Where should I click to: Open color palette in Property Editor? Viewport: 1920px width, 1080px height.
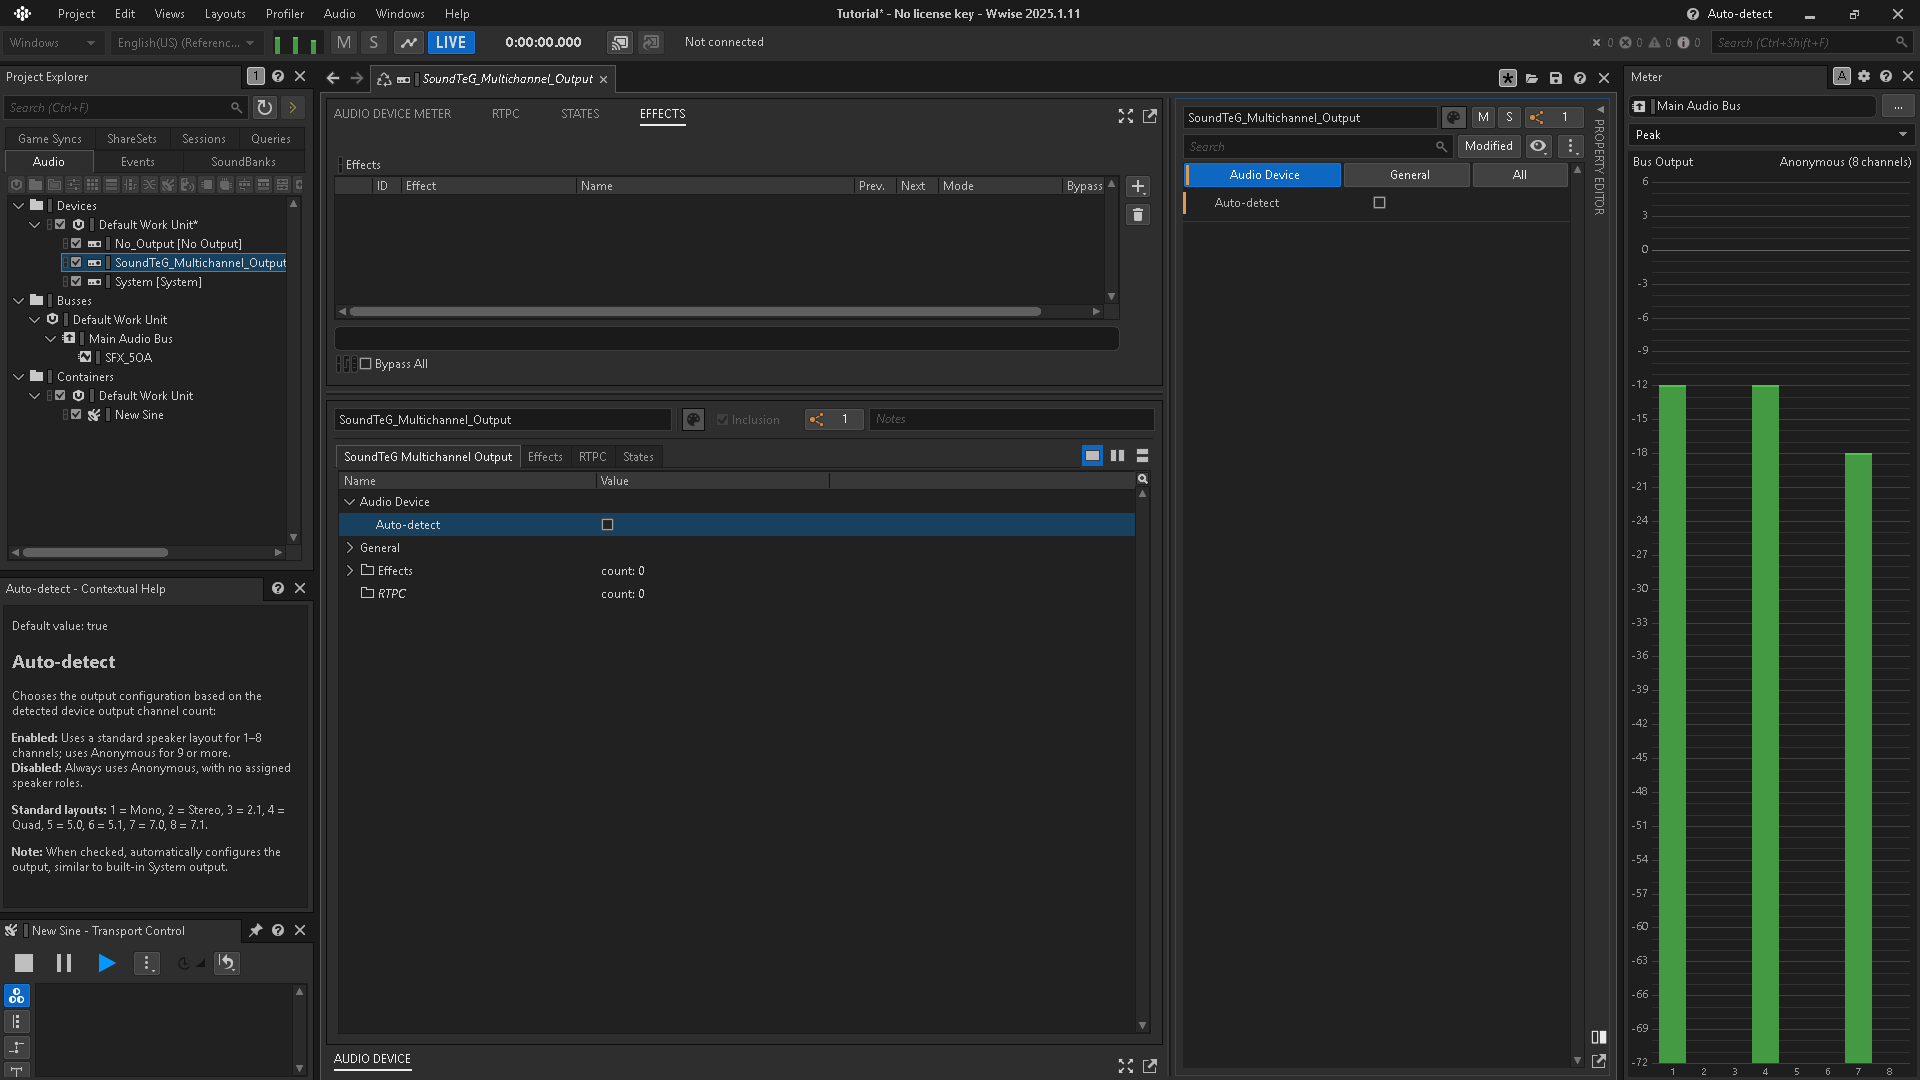click(1454, 118)
